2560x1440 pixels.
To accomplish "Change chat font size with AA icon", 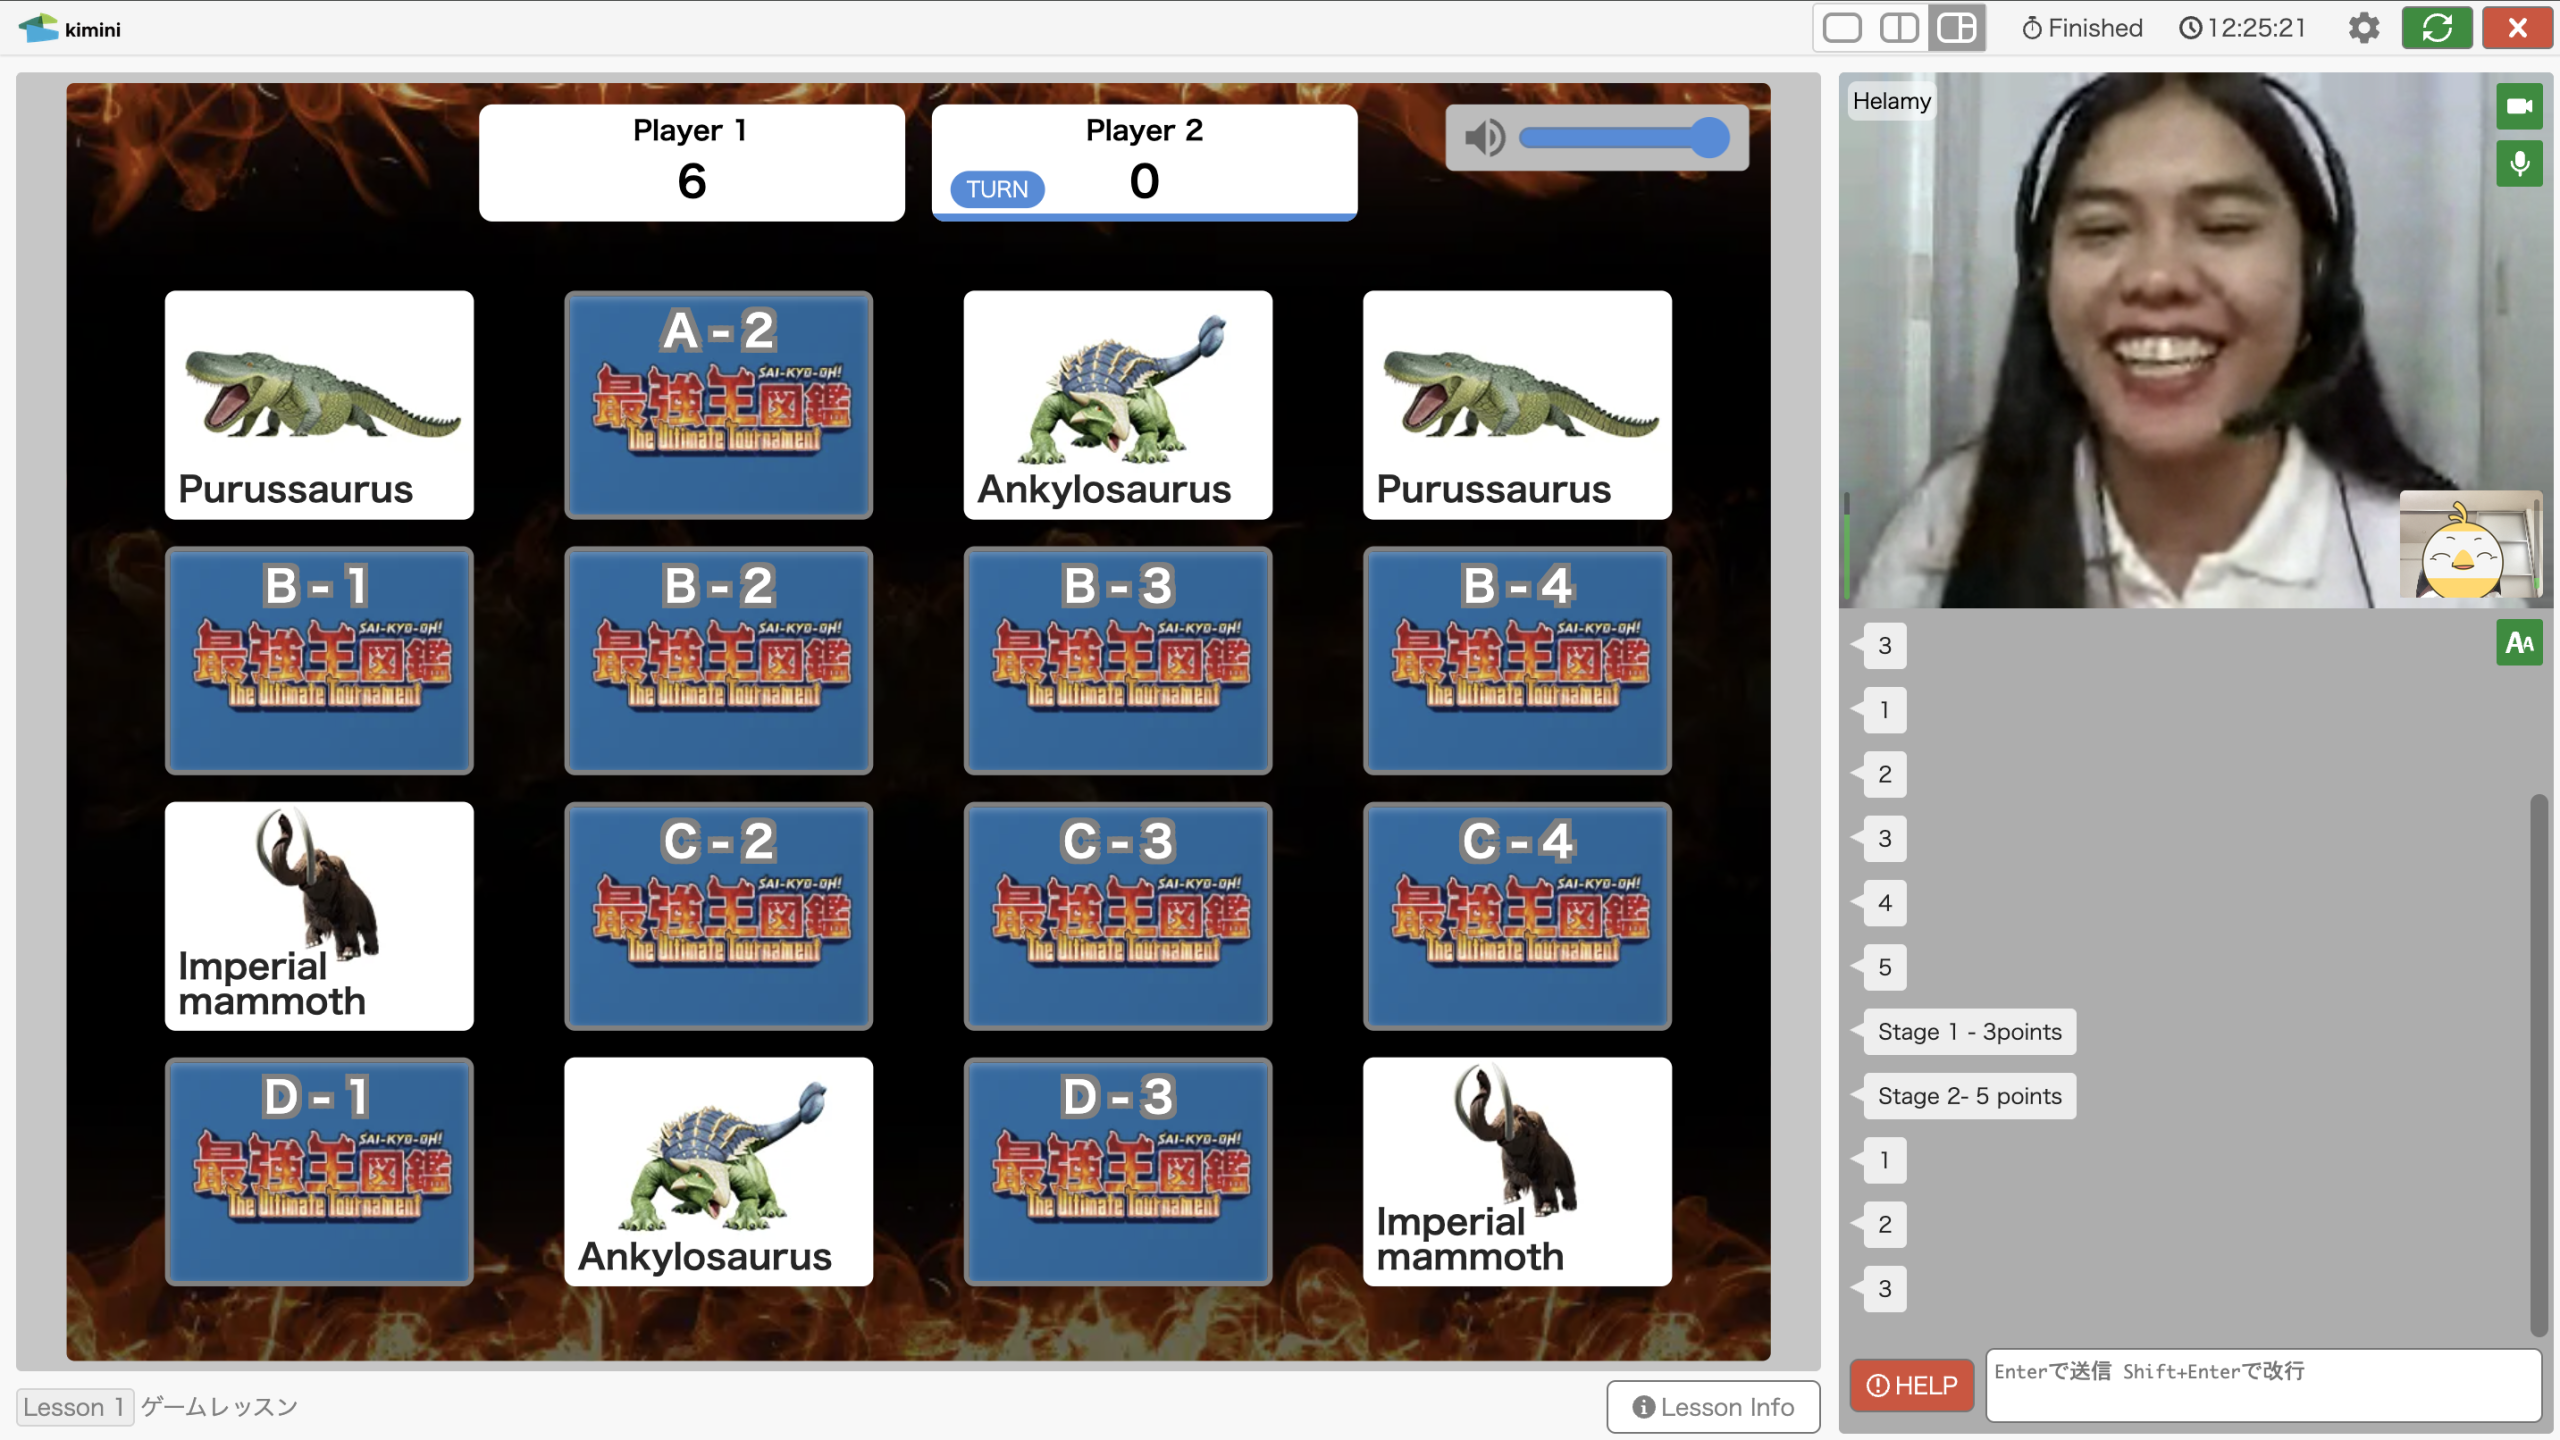I will pos(2519,643).
